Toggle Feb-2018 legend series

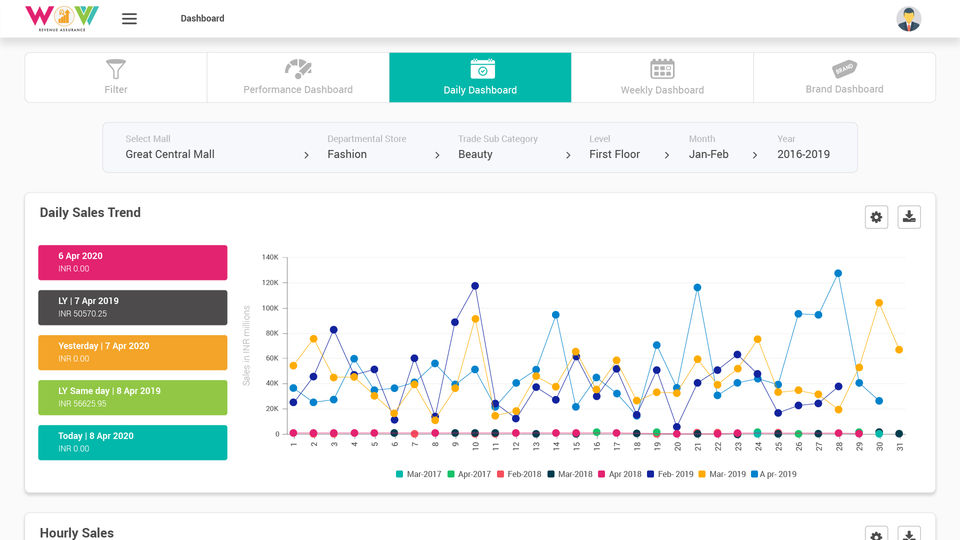519,474
